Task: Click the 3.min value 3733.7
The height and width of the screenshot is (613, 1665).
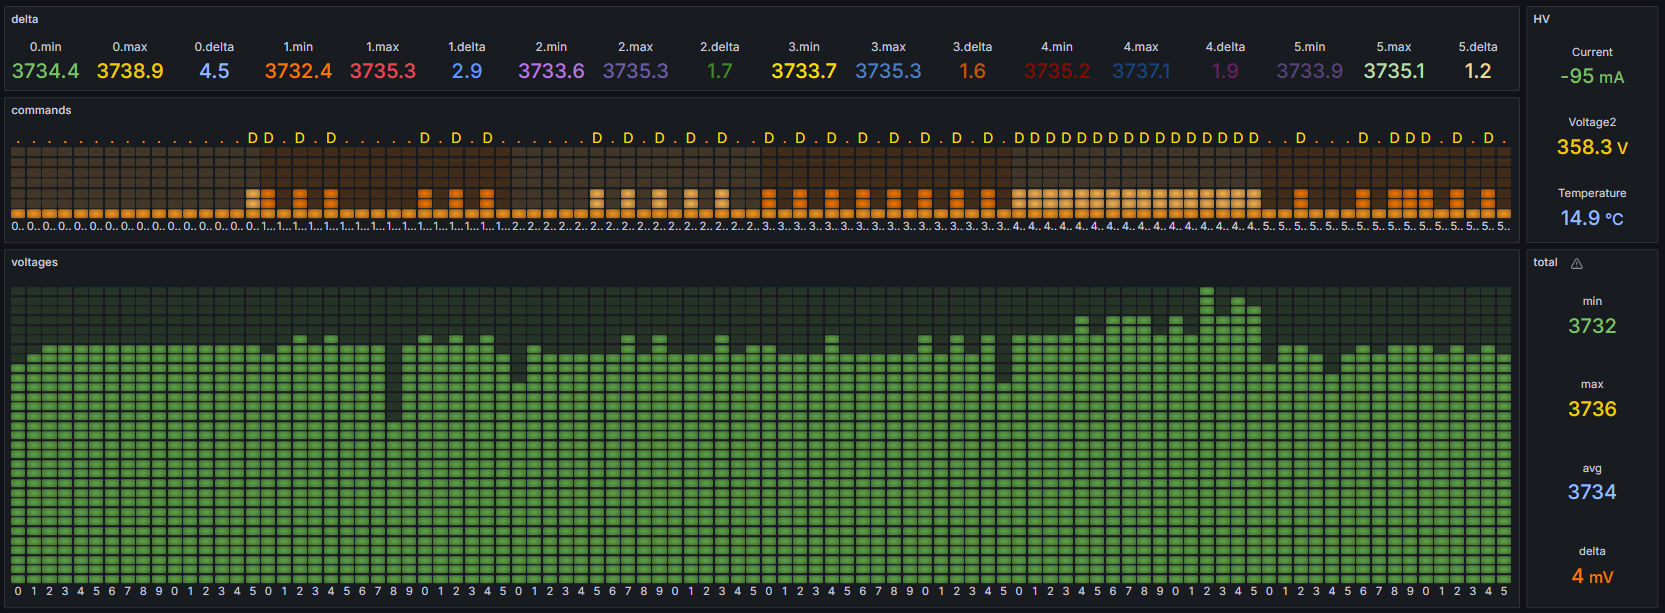Action: tap(803, 71)
